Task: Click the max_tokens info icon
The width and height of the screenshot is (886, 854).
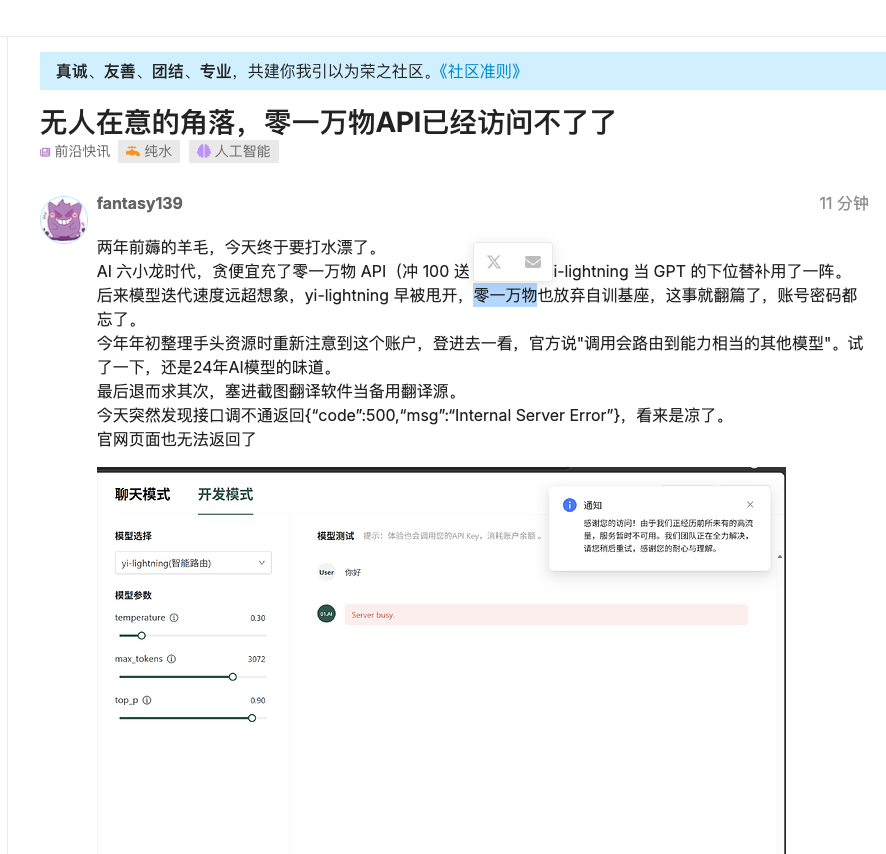Action: tap(172, 659)
